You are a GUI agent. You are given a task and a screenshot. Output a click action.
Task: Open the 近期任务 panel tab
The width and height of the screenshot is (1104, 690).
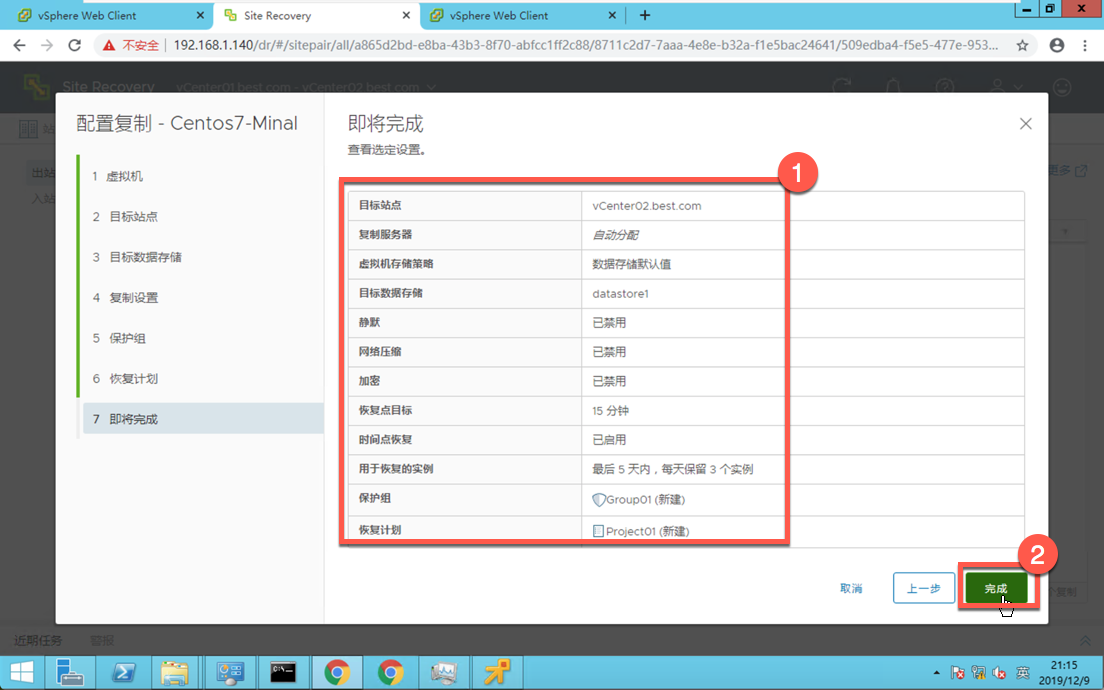(39, 640)
